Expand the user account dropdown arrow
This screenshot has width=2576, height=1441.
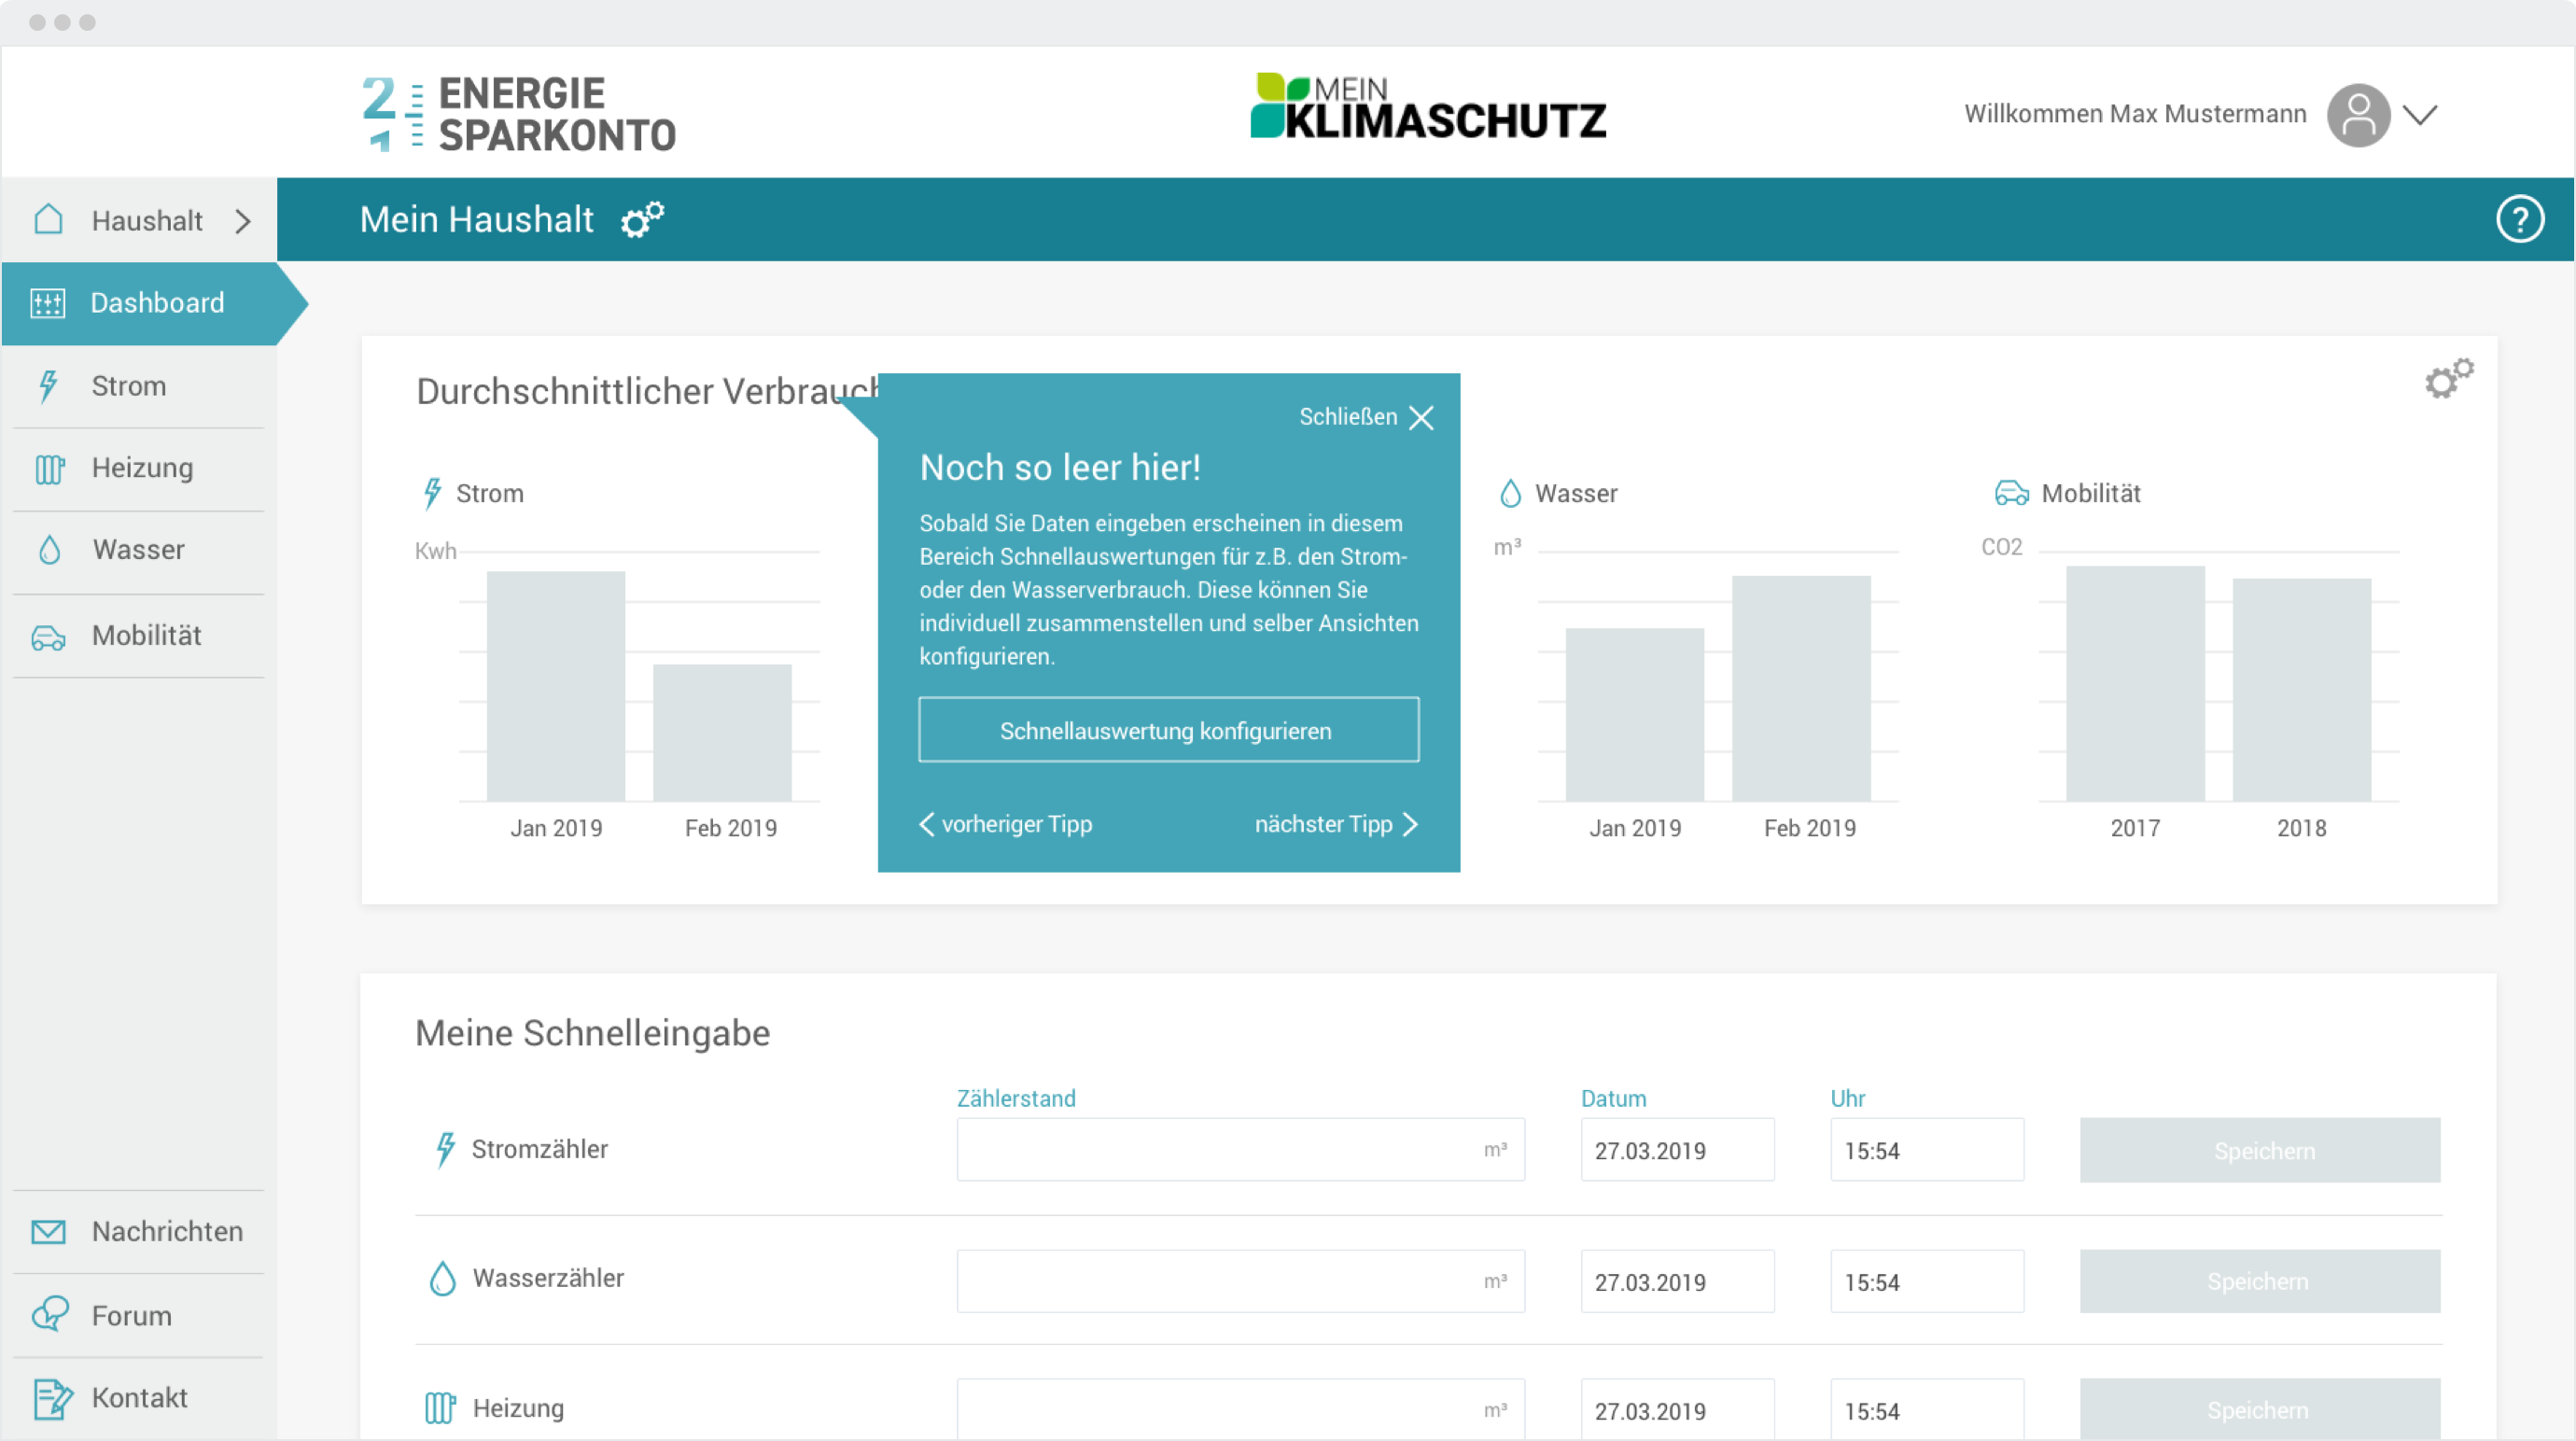click(x=2420, y=115)
